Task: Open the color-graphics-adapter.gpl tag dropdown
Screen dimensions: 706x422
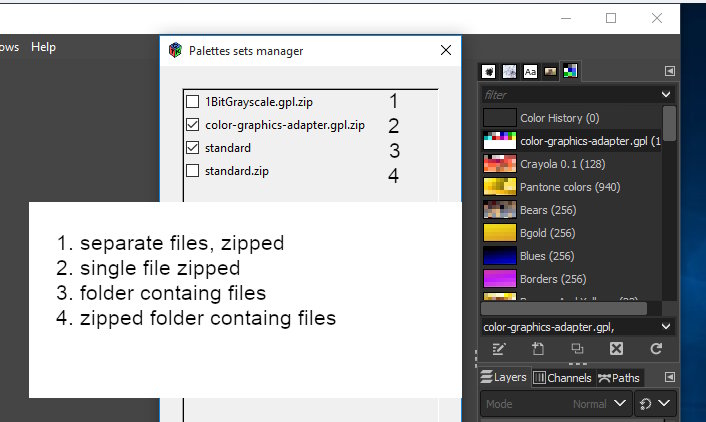Action: (x=666, y=327)
